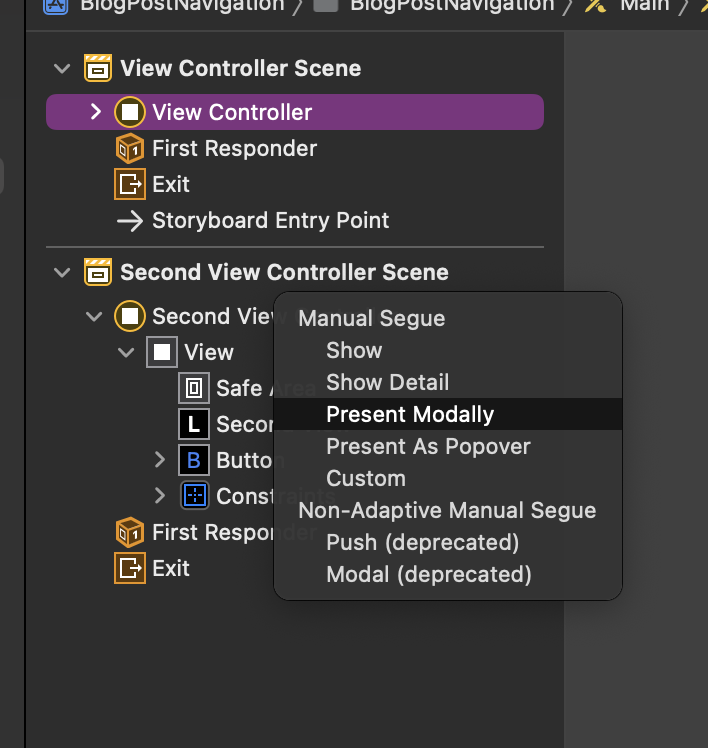This screenshot has height=748, width=708.
Task: Click the Exit icon under View Controller
Action: [130, 184]
